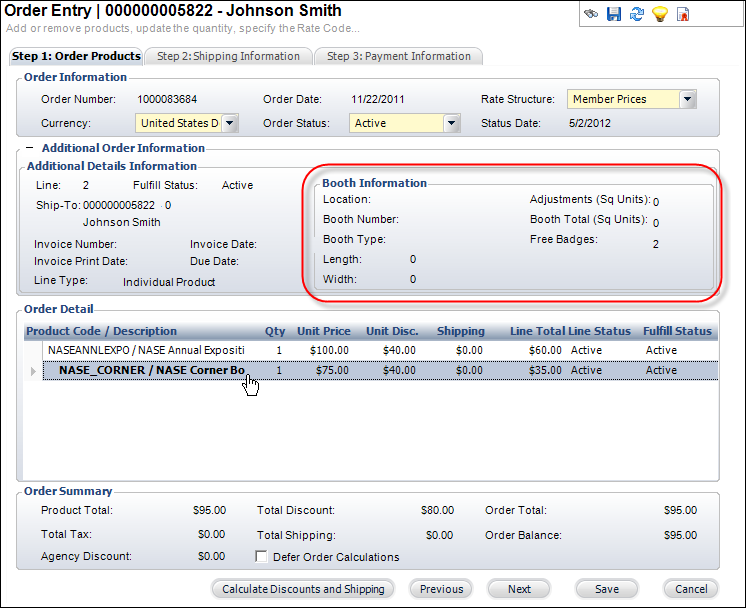The height and width of the screenshot is (608, 746).
Task: Toggle Defer Order Calculations checkbox
Action: (x=263, y=557)
